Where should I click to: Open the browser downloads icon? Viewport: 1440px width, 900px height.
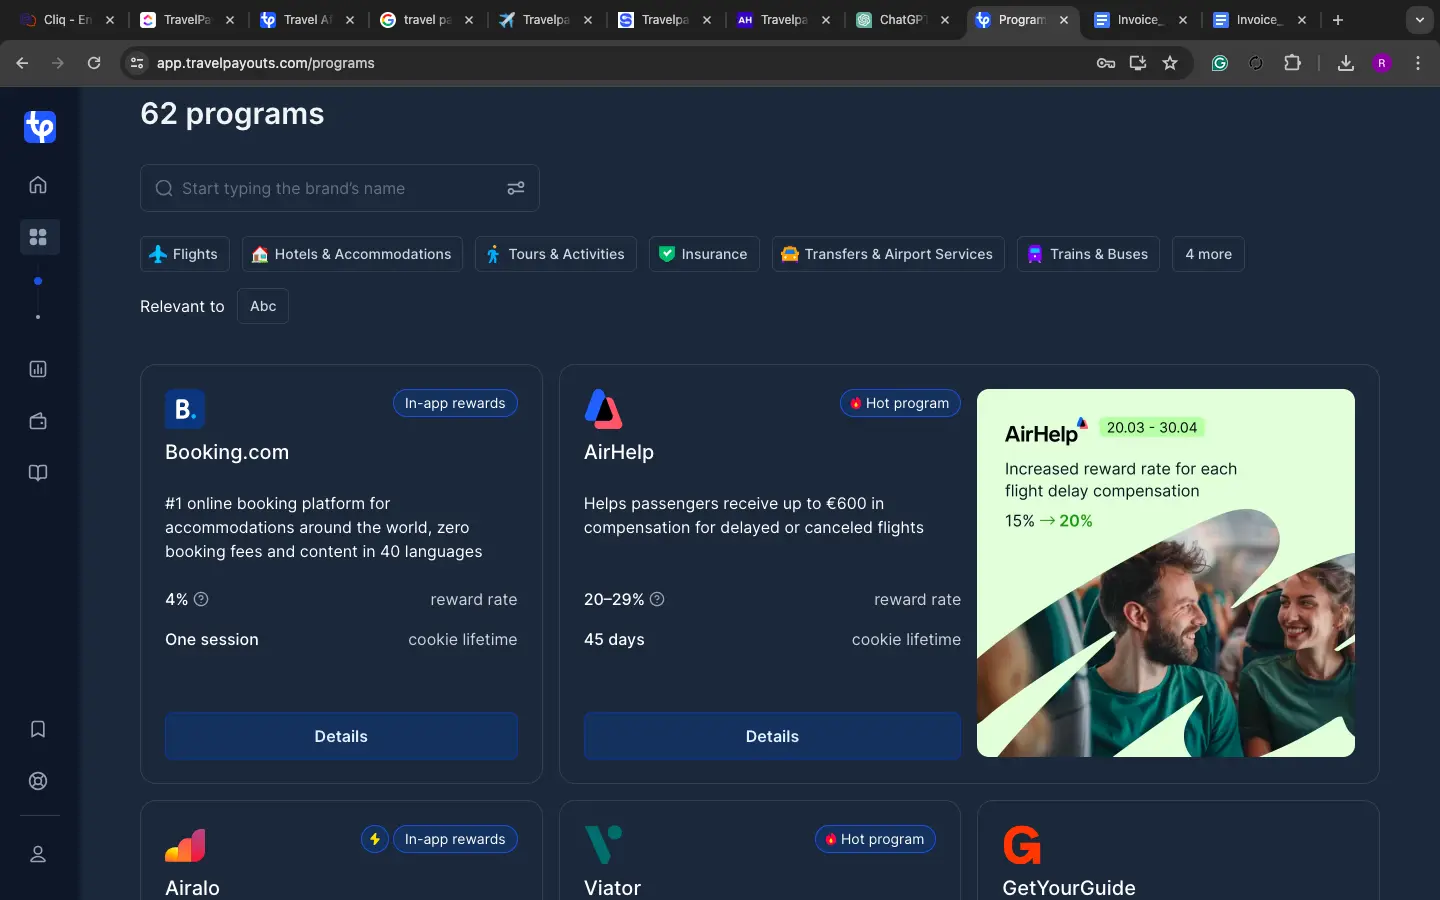coord(1346,63)
